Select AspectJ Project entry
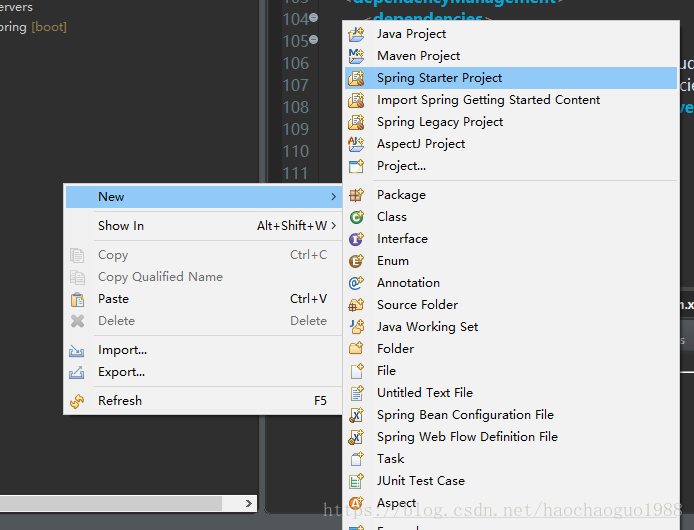 pyautogui.click(x=511, y=144)
